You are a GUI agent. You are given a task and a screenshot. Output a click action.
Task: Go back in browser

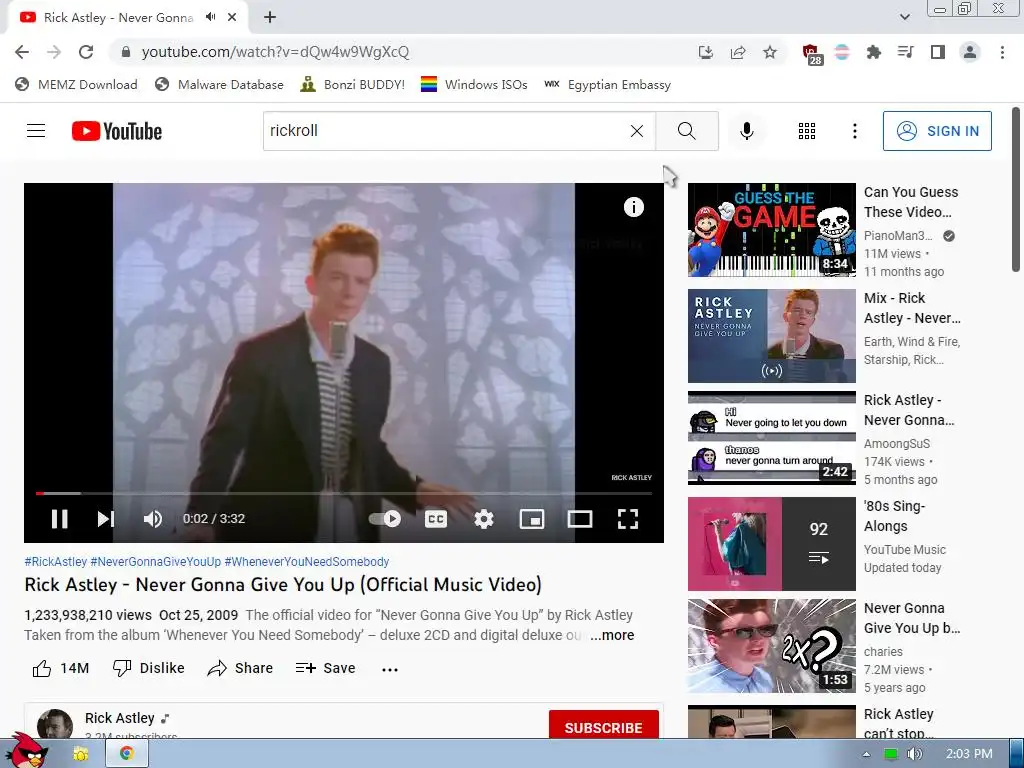point(22,52)
